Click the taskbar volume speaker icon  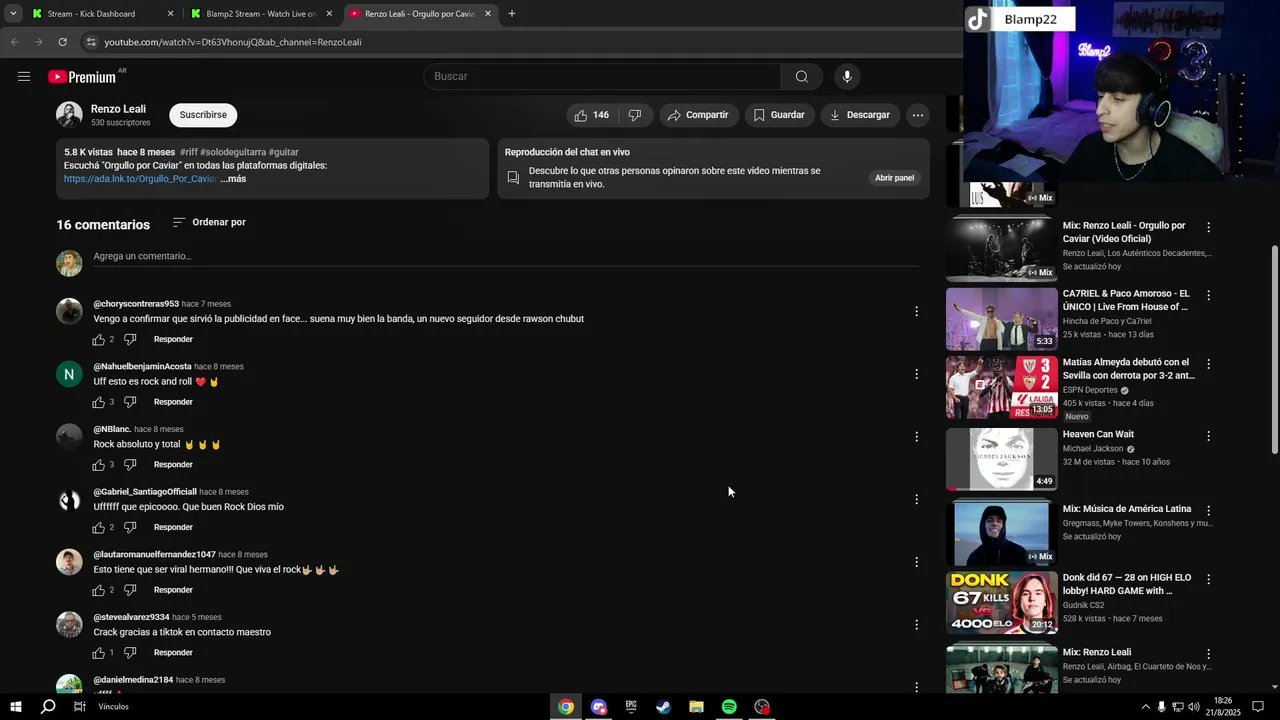(x=1193, y=707)
